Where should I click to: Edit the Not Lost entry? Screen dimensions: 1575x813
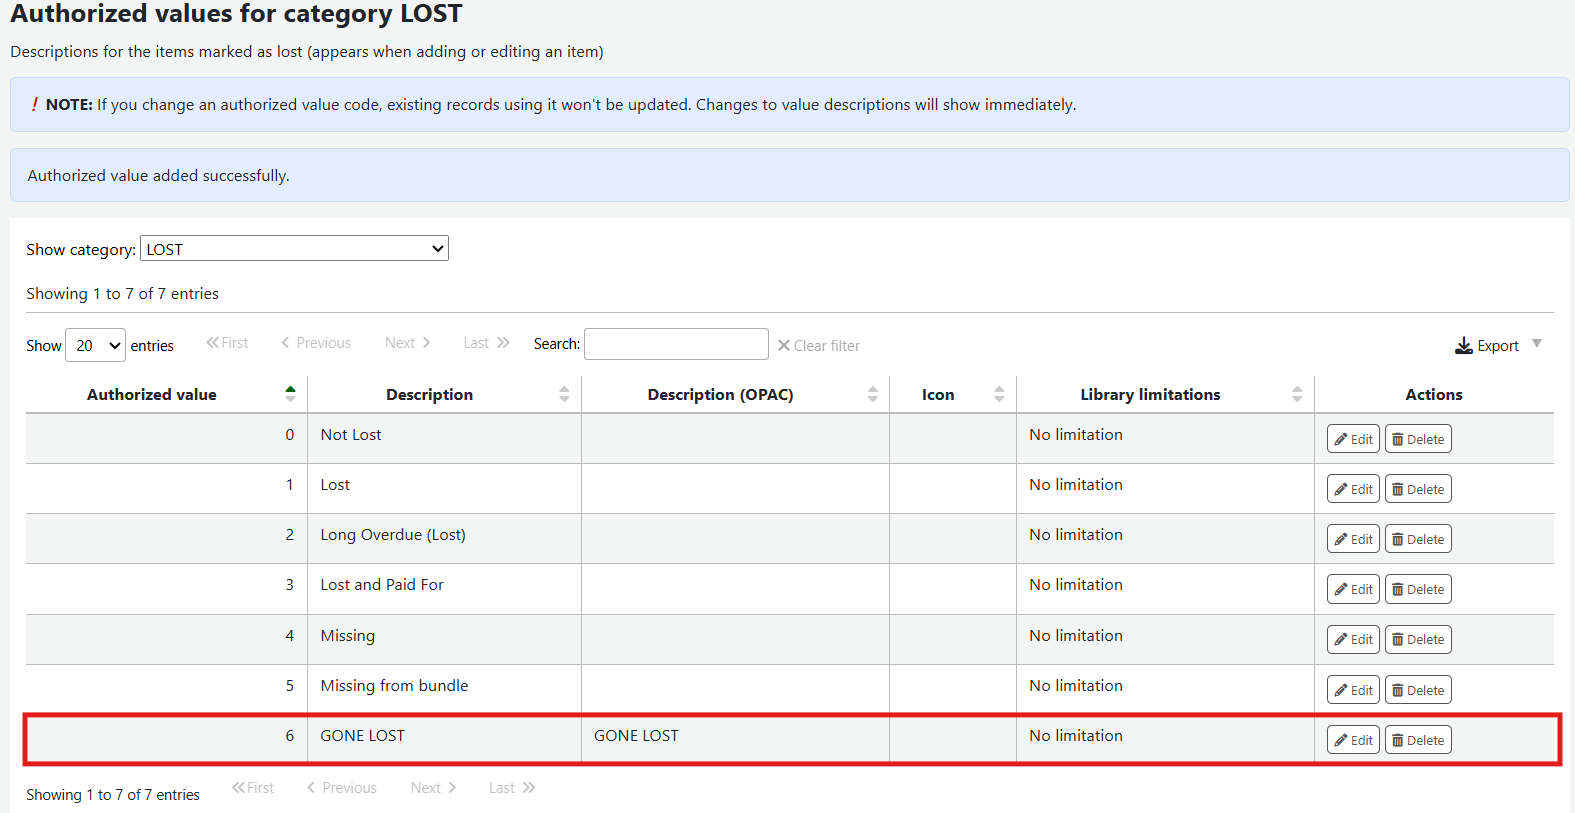tap(1352, 439)
